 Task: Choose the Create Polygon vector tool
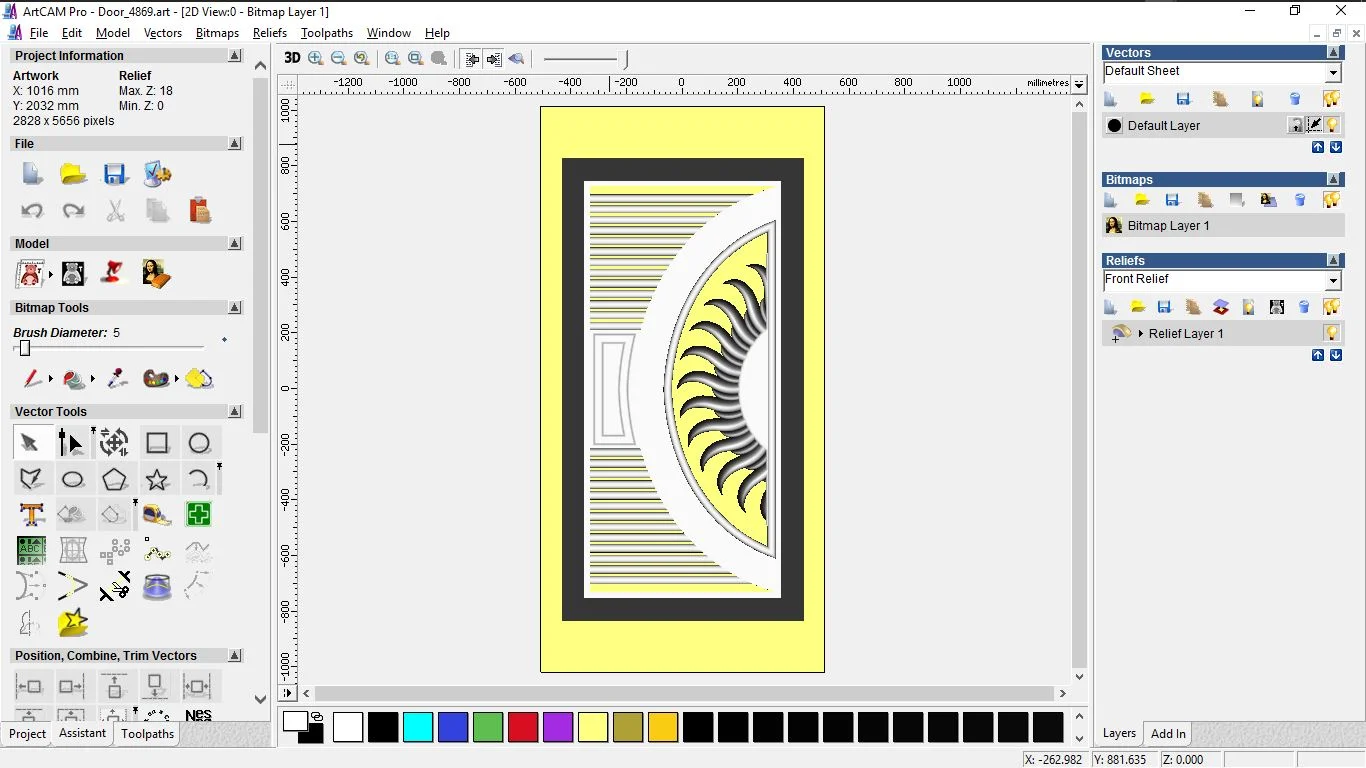point(114,480)
